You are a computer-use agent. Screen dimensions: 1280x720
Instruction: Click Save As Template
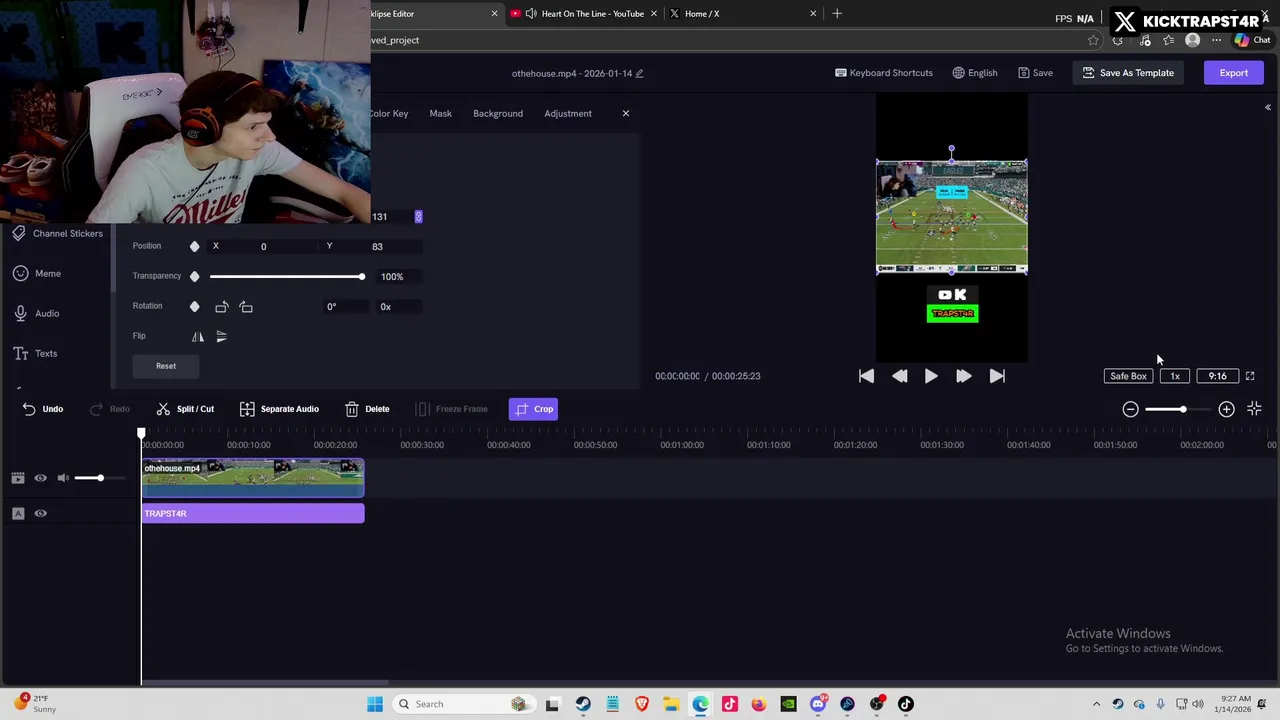tap(1128, 73)
